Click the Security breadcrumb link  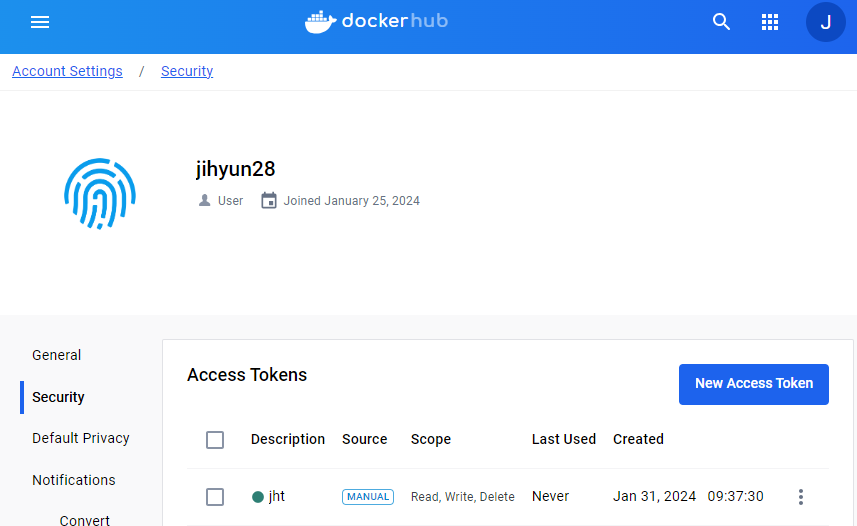[187, 71]
